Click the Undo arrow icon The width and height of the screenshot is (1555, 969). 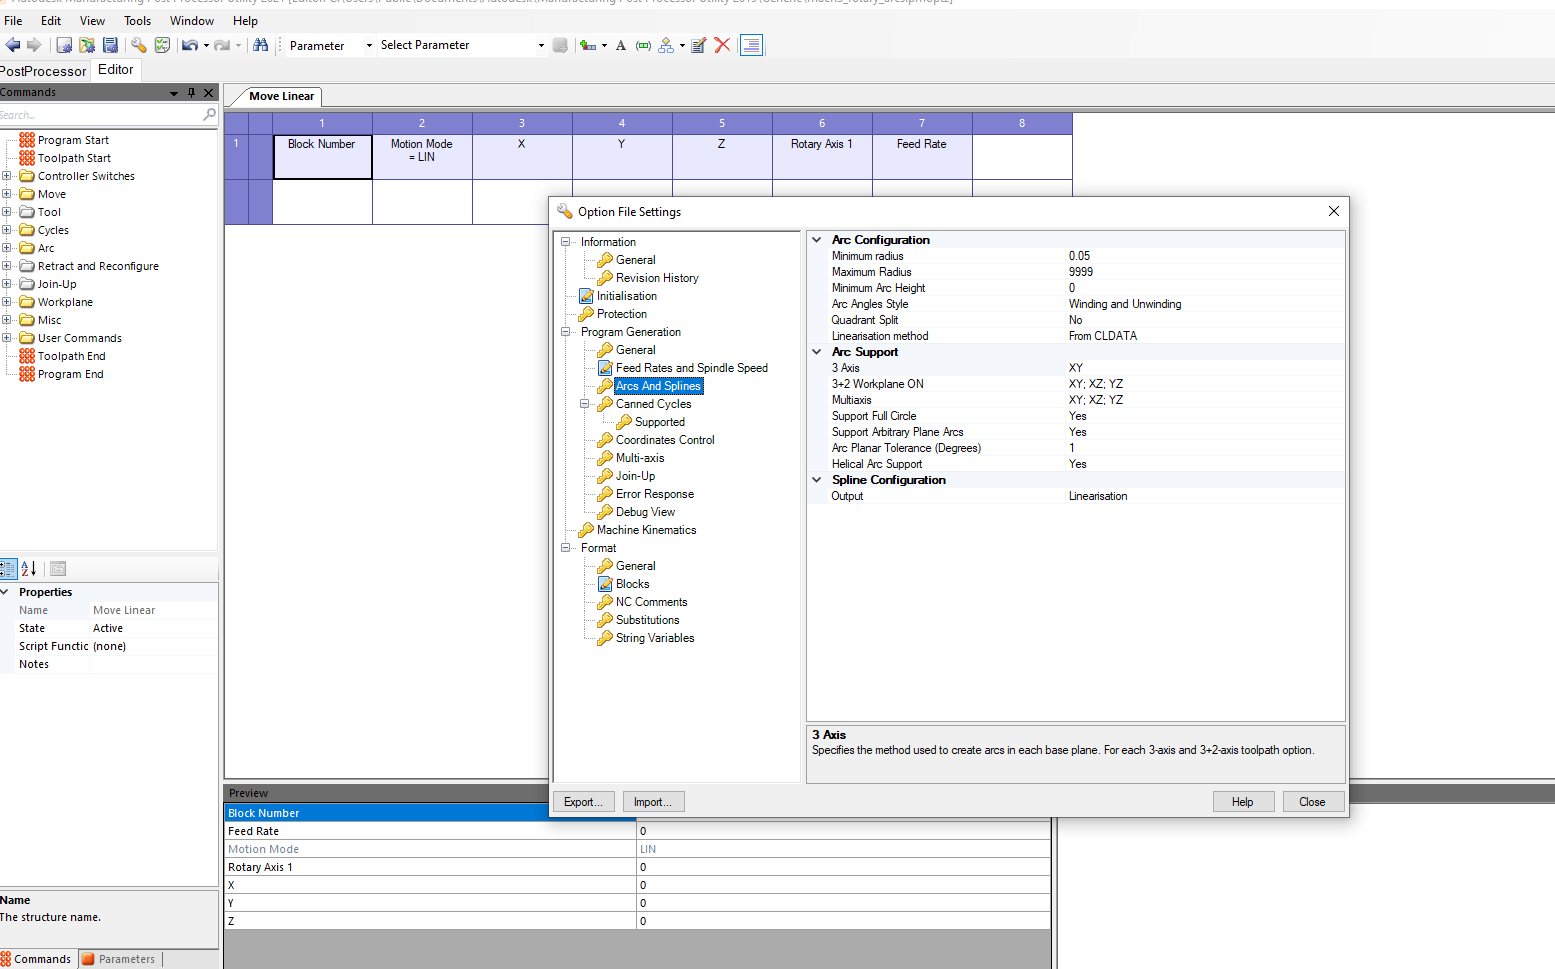(x=189, y=45)
